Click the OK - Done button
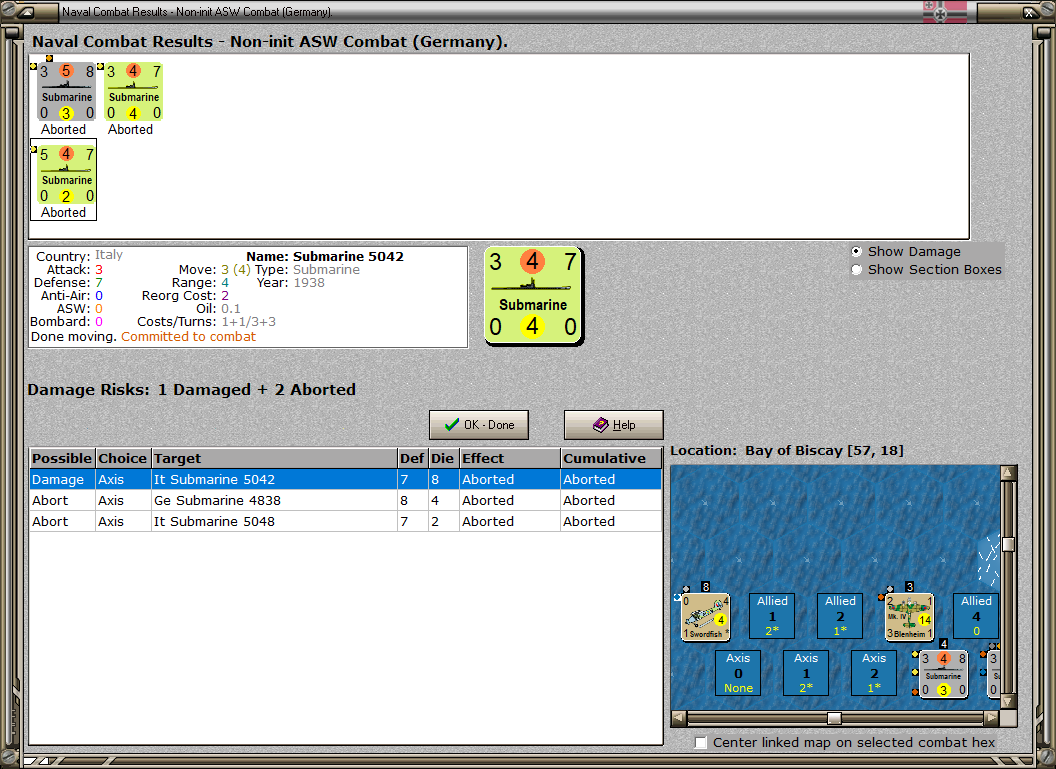Viewport: 1056px width, 769px height. point(479,425)
